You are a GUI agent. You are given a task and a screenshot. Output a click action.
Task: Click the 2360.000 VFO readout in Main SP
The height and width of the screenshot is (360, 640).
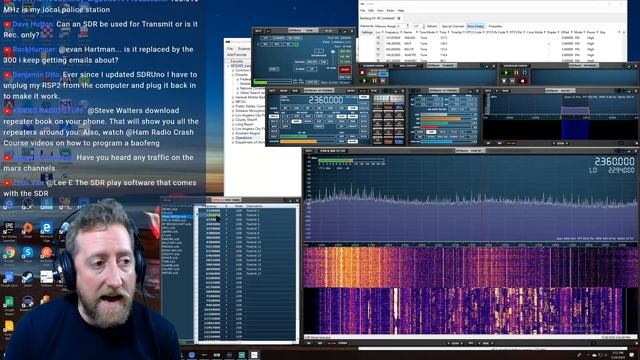[614, 161]
